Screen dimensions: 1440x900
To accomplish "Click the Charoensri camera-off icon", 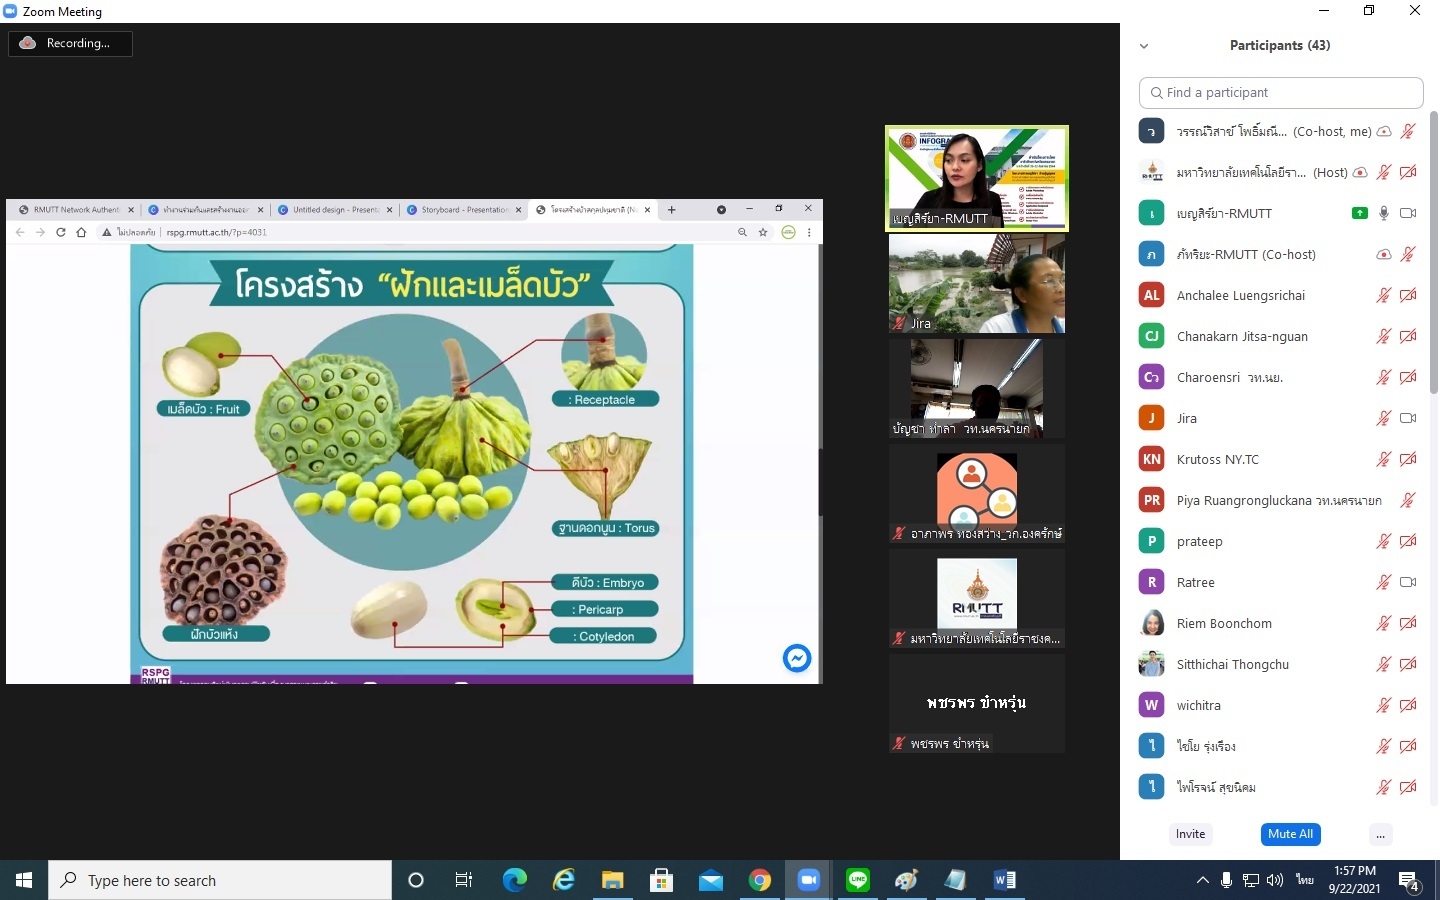I will coord(1408,377).
